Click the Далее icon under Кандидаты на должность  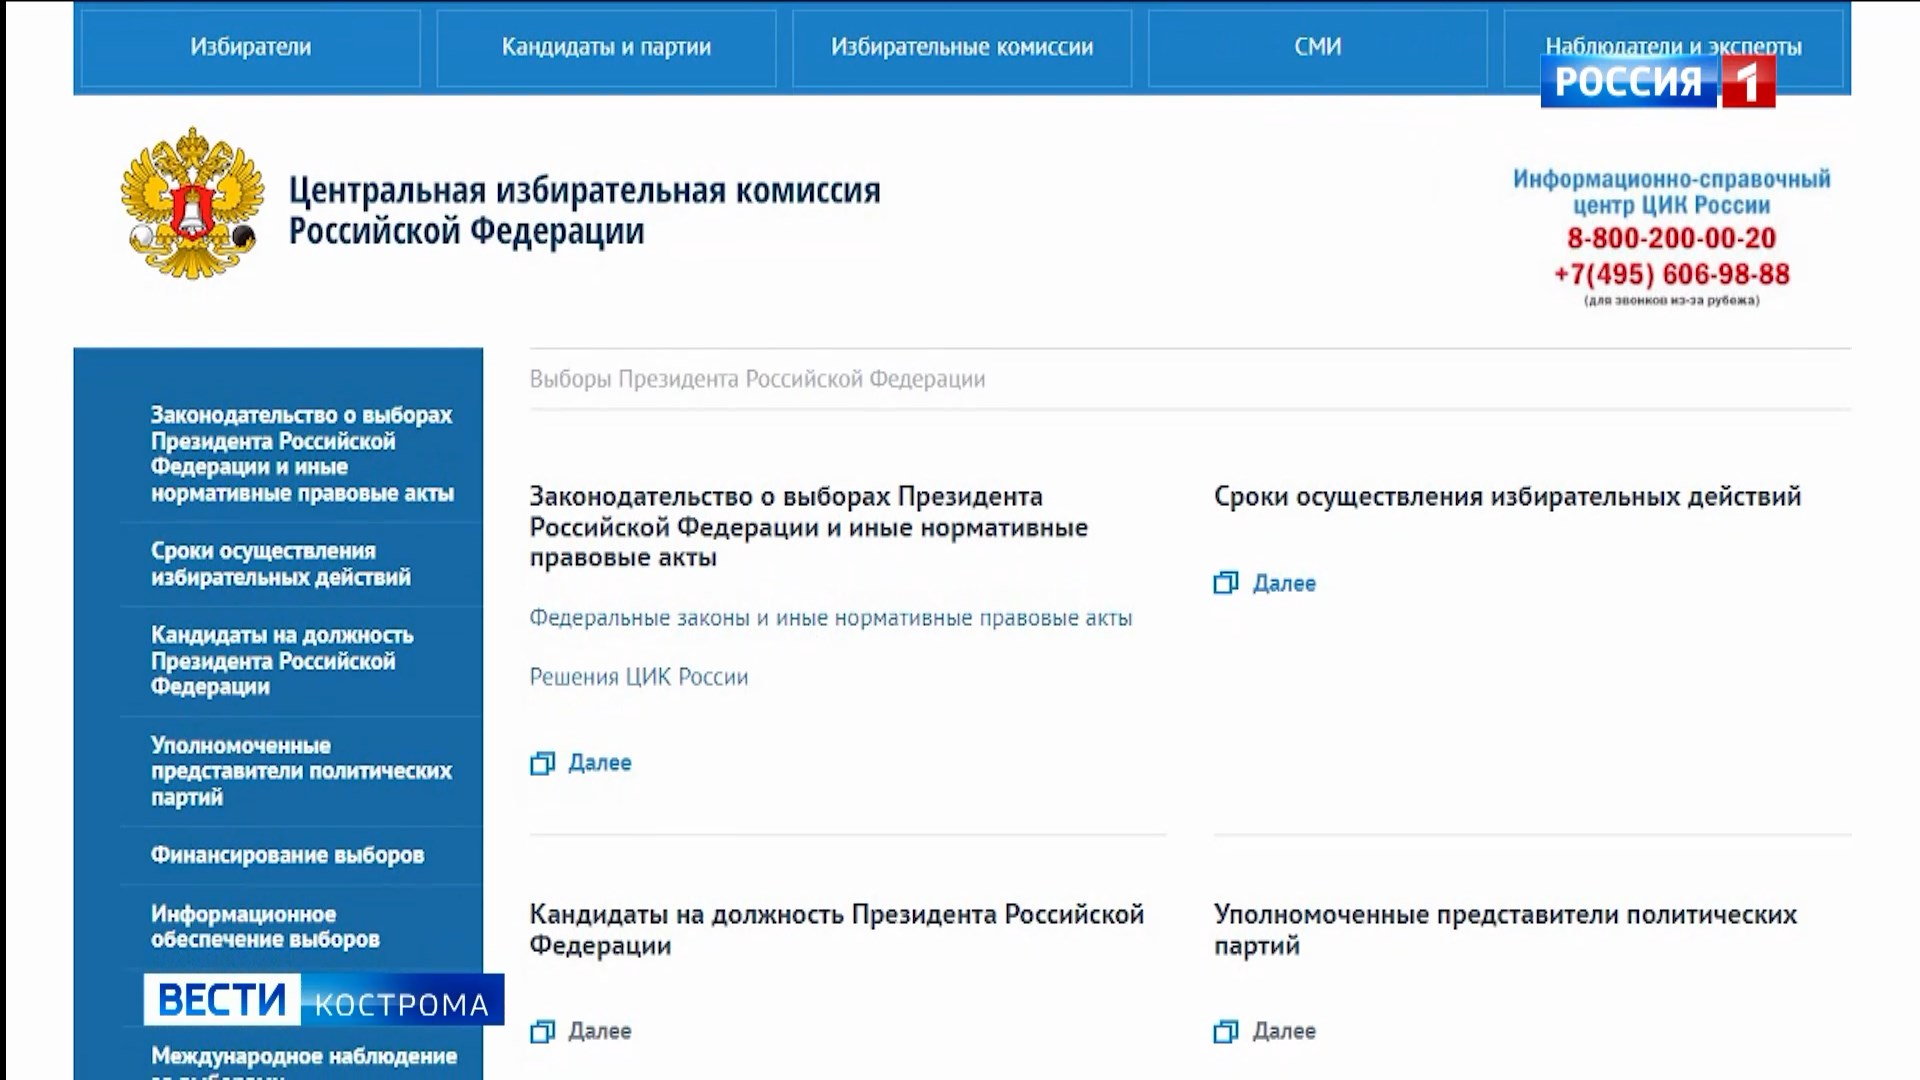pos(542,1031)
